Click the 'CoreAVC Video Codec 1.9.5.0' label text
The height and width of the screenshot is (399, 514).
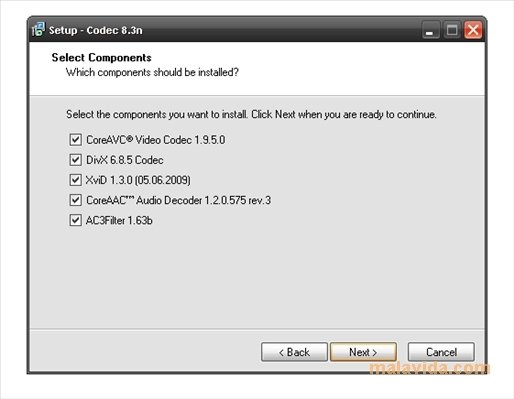pyautogui.click(x=156, y=140)
